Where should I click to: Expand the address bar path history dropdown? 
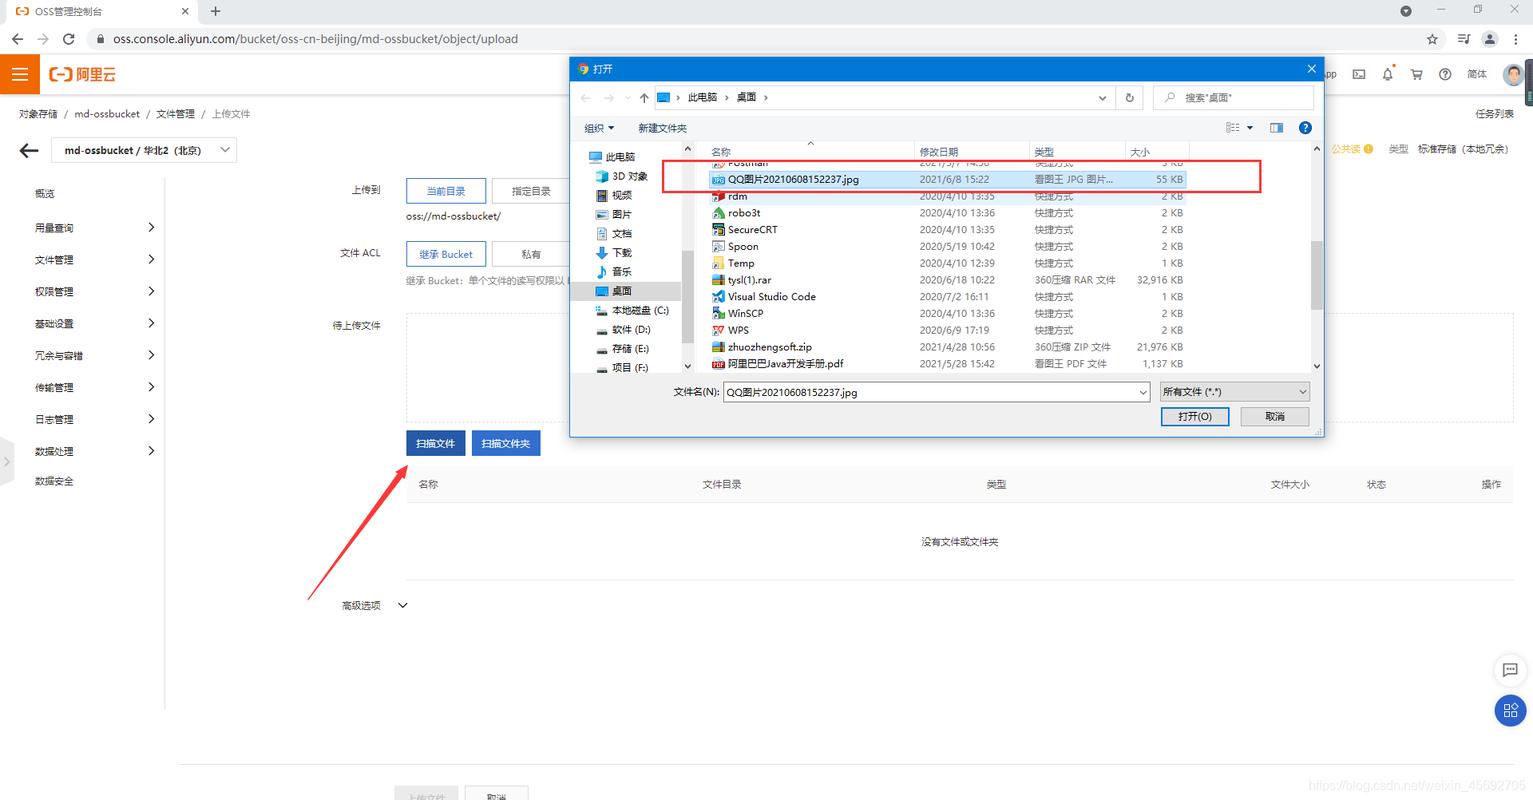pos(1102,98)
